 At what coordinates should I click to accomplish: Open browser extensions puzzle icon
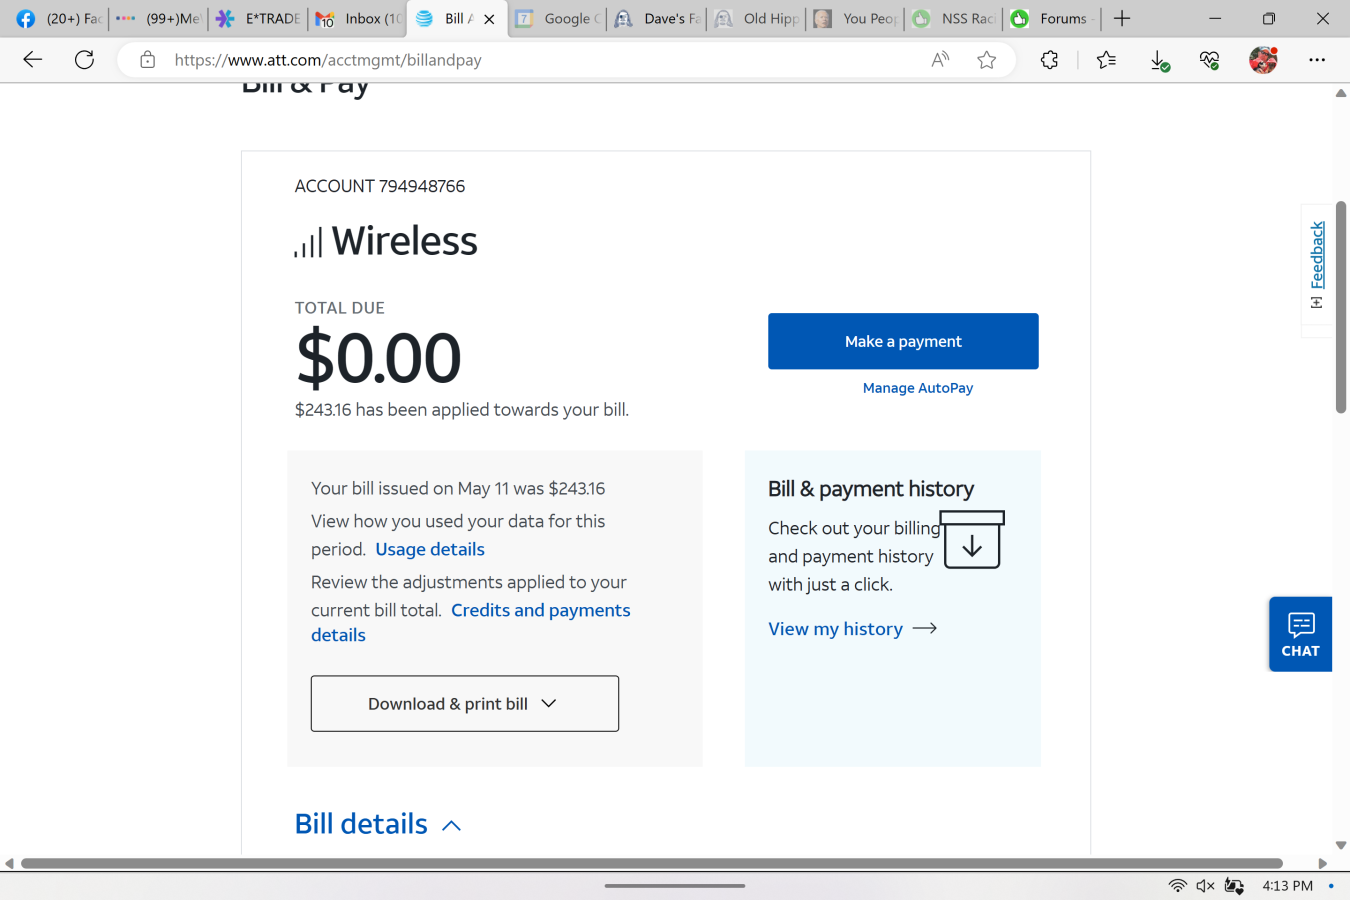pos(1049,60)
